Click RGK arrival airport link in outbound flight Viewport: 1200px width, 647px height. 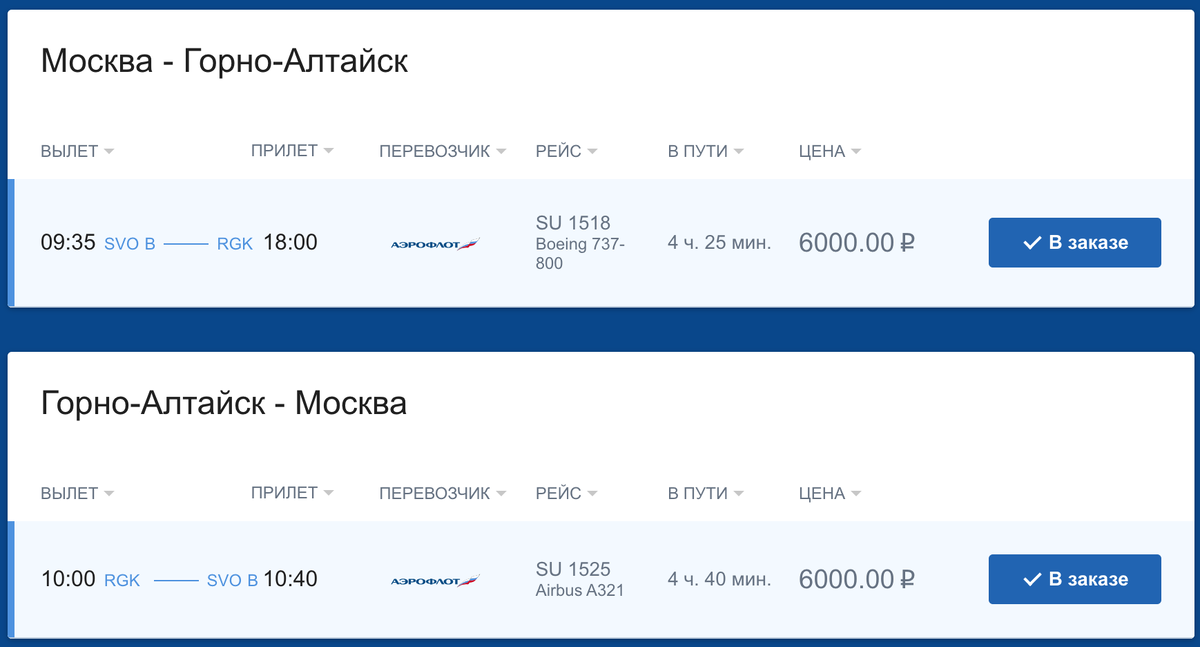[234, 243]
